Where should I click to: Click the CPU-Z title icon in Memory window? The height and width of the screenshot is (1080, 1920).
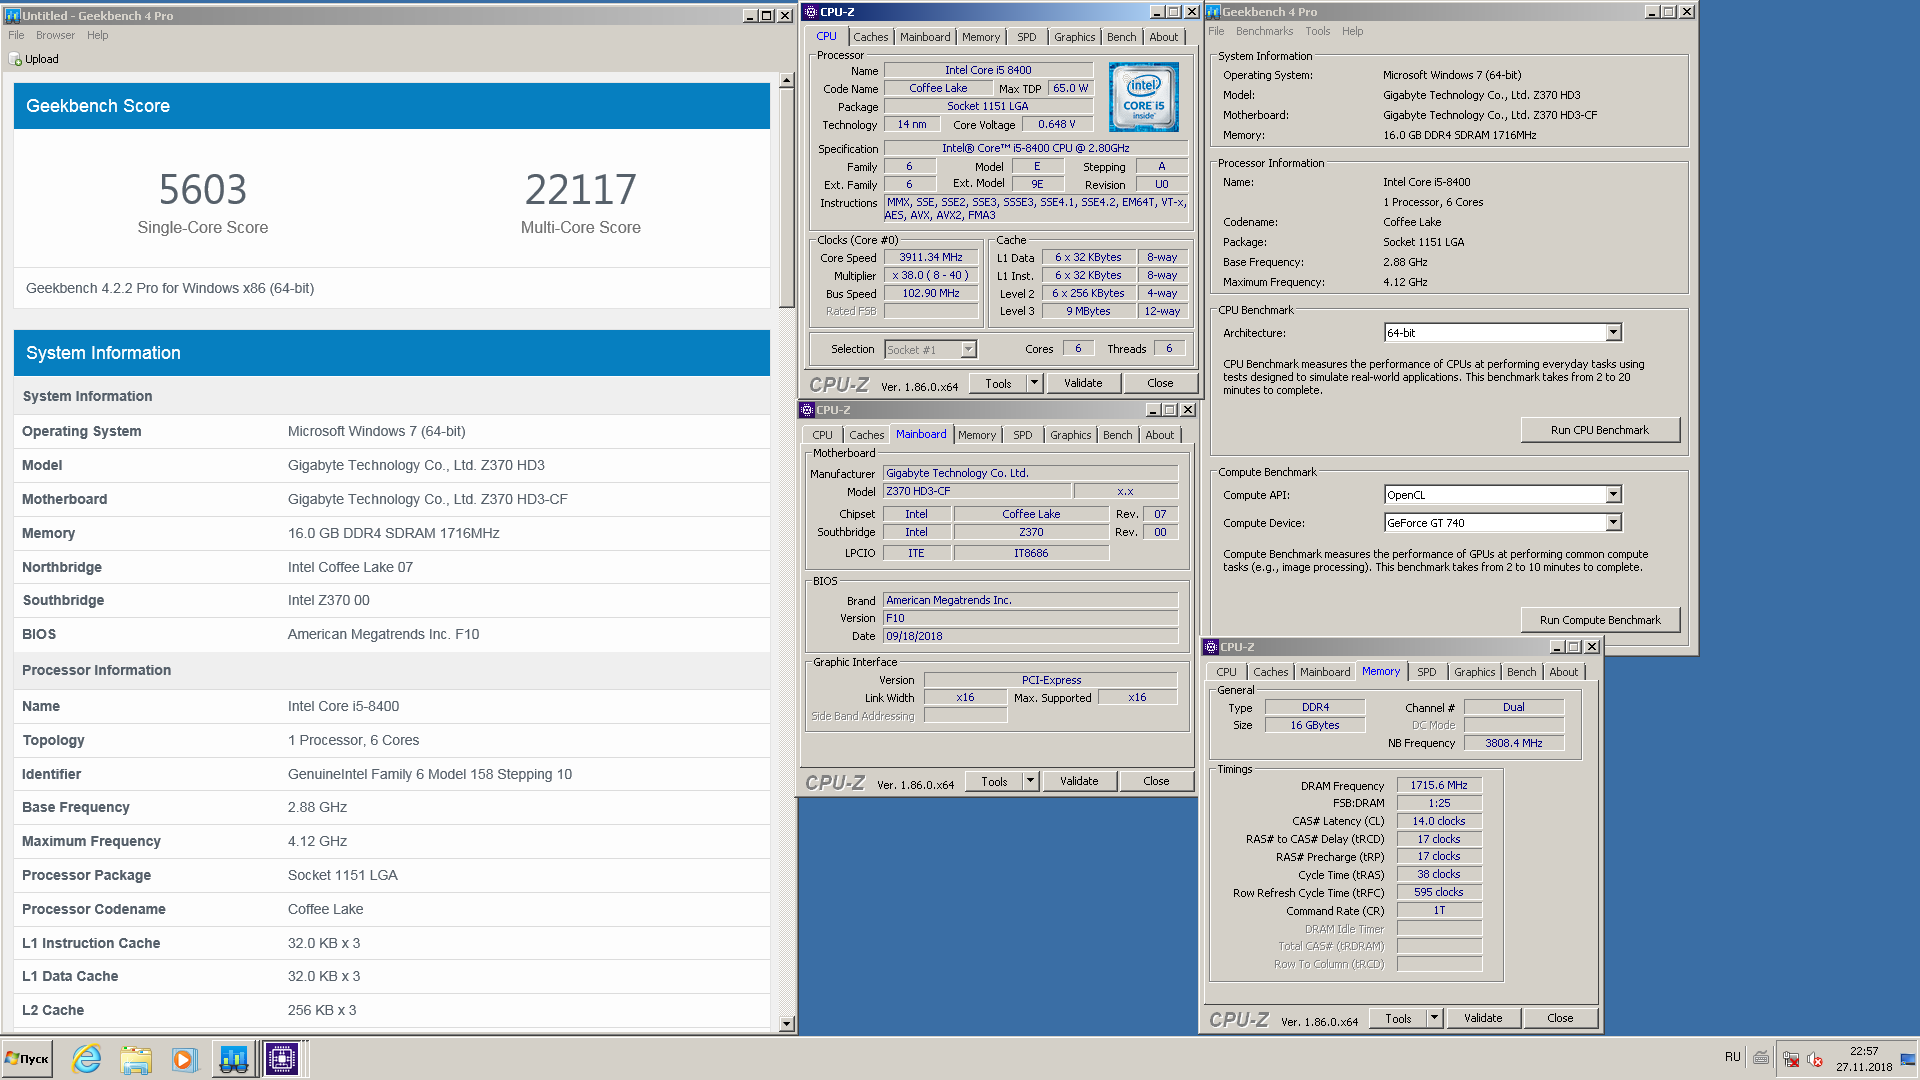tap(1211, 647)
